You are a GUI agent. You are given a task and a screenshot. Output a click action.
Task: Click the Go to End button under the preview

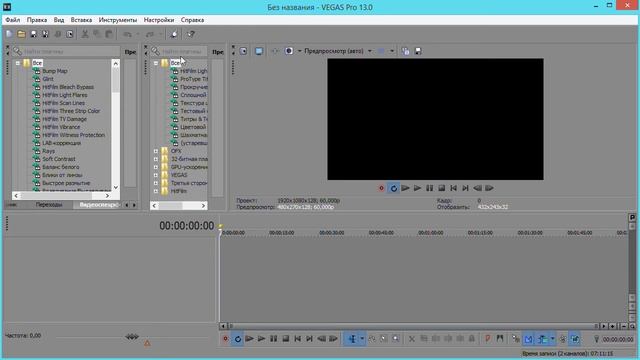465,188
